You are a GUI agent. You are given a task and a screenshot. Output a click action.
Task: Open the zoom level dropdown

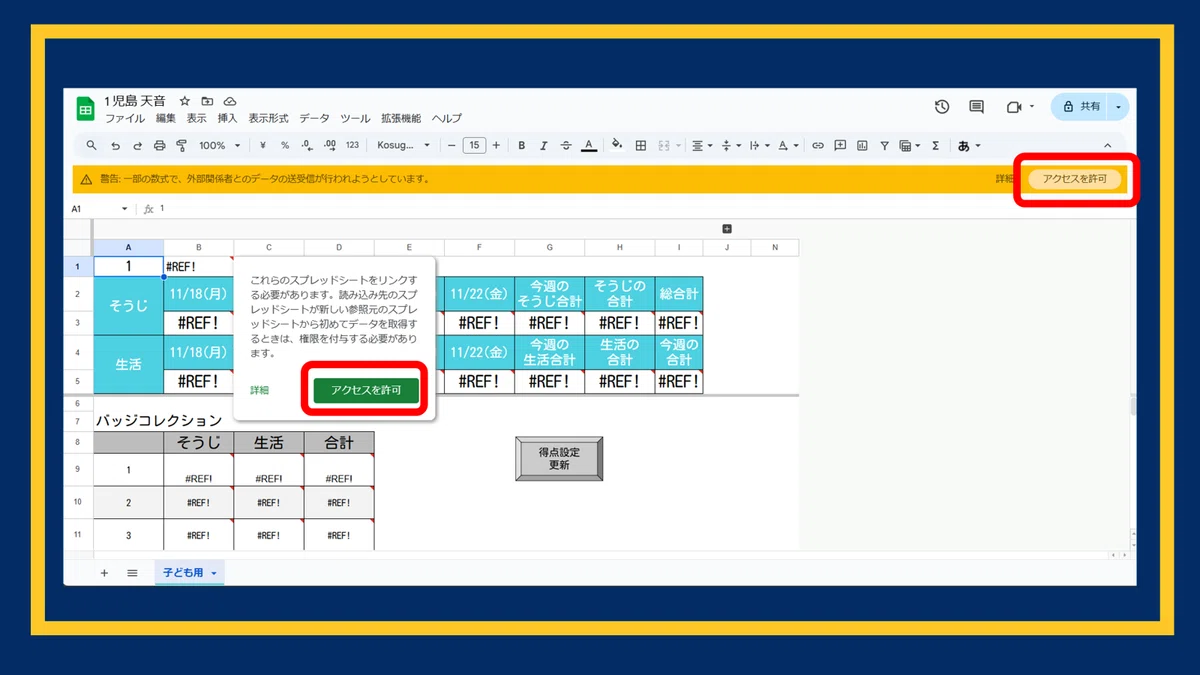(x=219, y=146)
